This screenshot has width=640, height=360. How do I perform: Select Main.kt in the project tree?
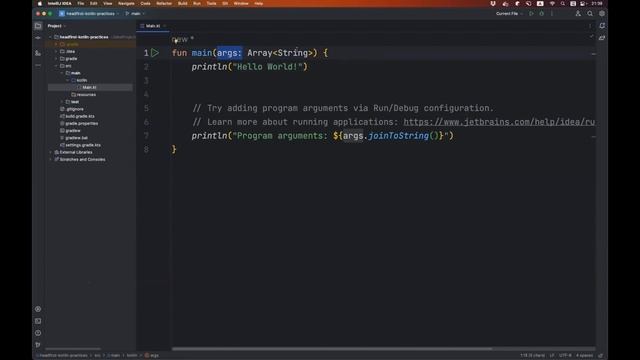click(x=90, y=87)
